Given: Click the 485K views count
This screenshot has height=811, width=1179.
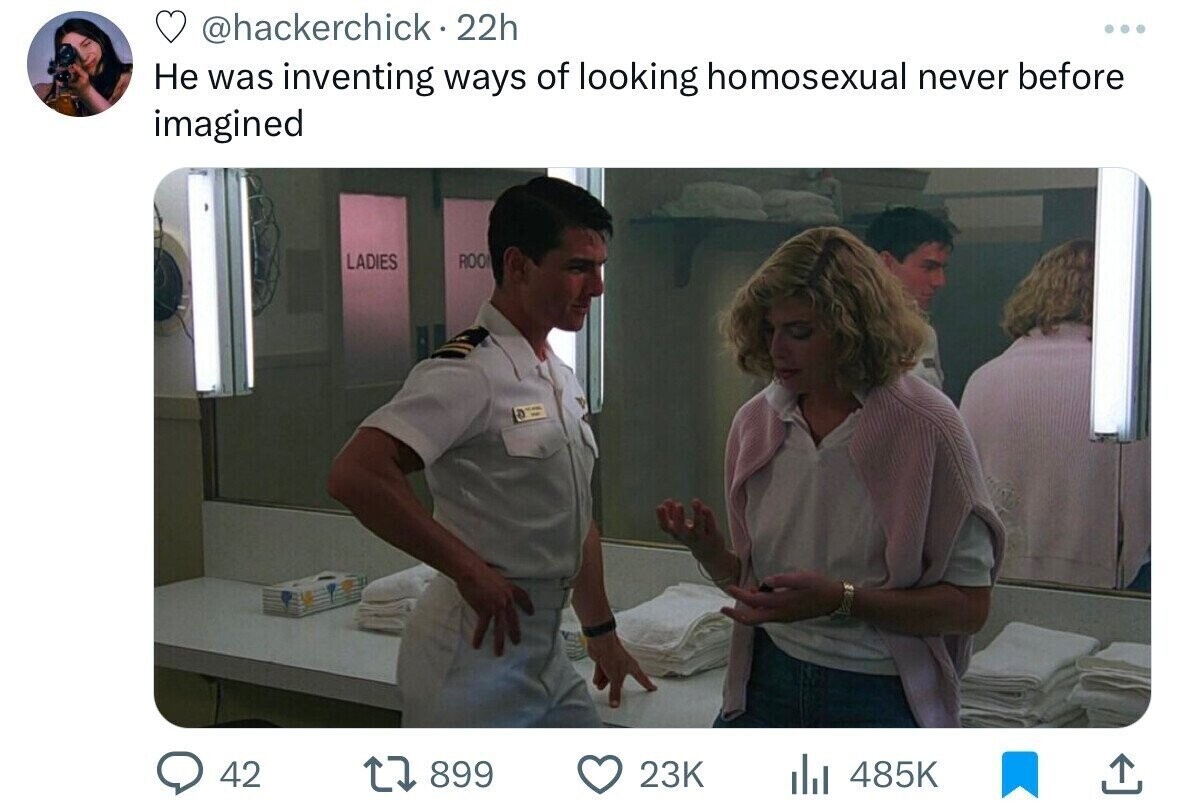Looking at the screenshot, I should (x=893, y=774).
